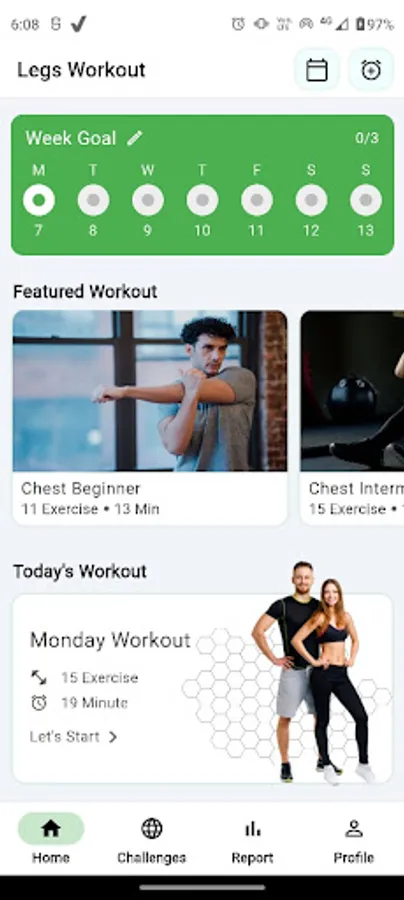Open the calendar icon in header
The height and width of the screenshot is (900, 404).
(317, 70)
